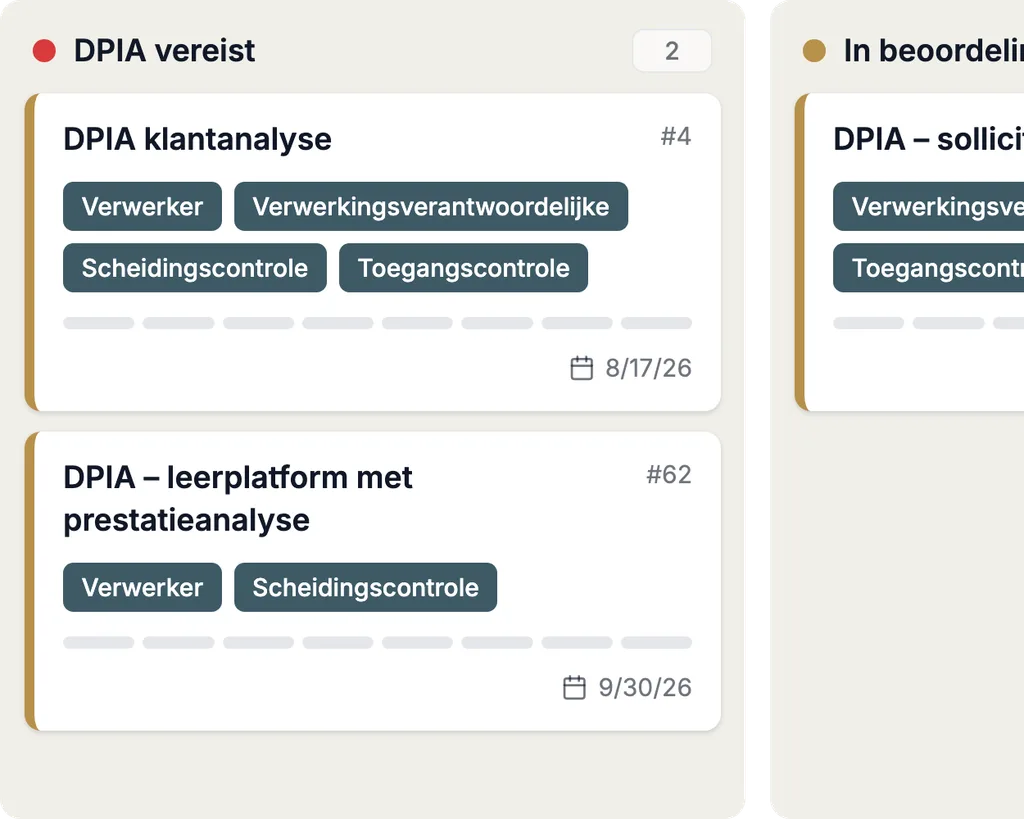Select Toegangscontrole tag on klantanalyse card

pos(464,268)
